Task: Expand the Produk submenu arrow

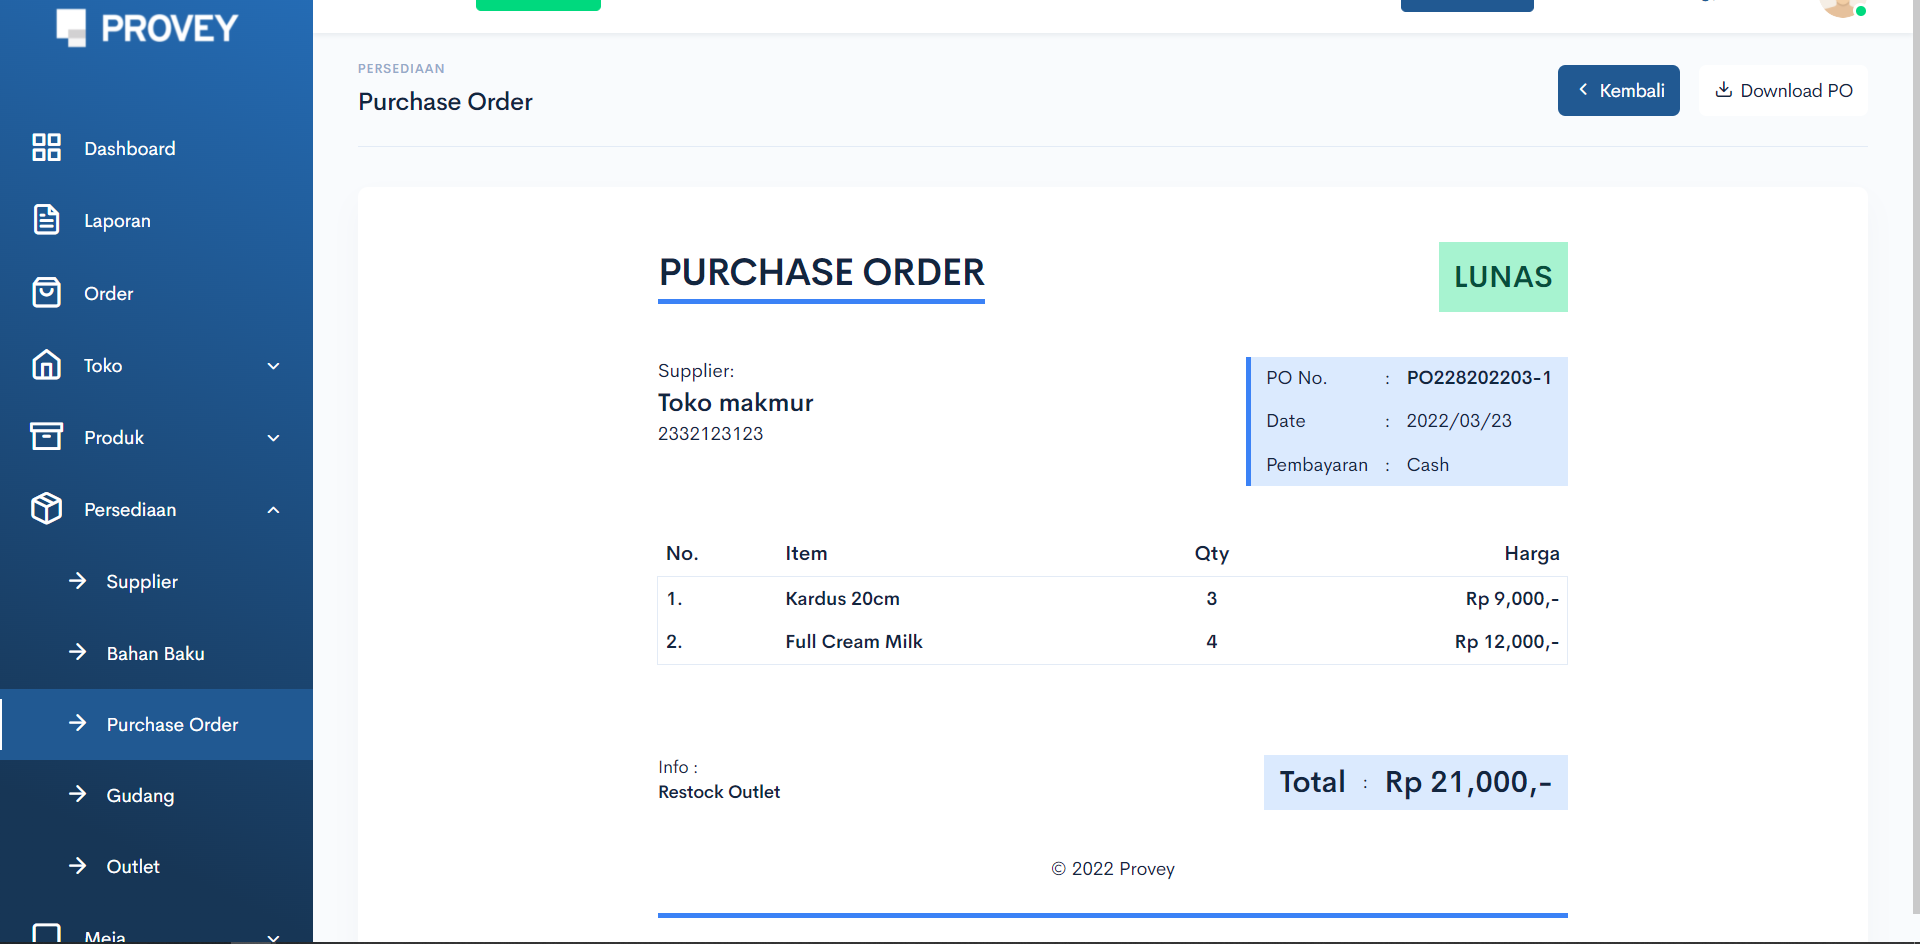Action: 273,438
